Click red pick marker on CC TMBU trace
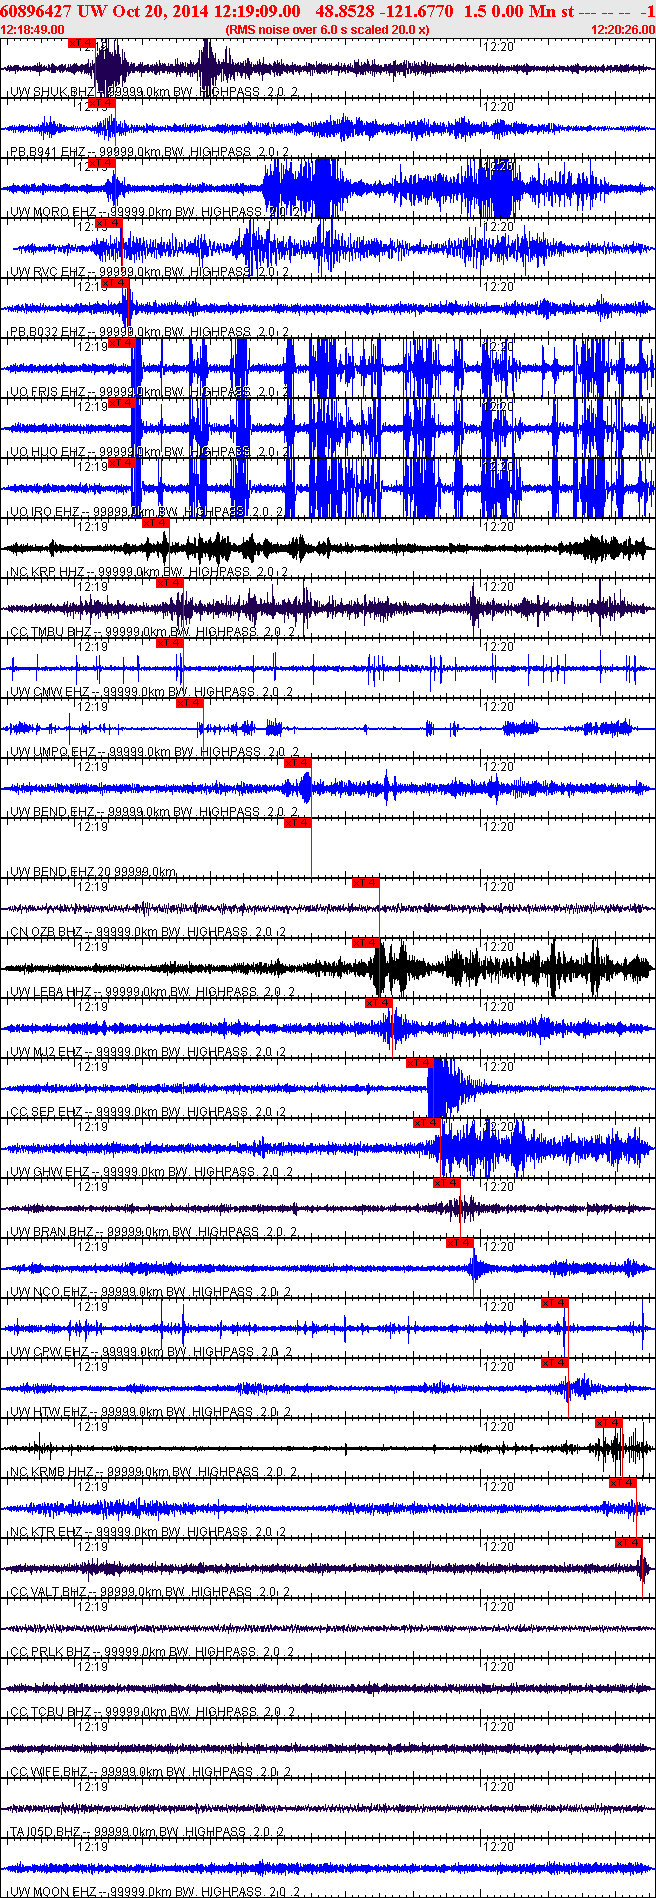The image size is (656, 1898). click(169, 583)
